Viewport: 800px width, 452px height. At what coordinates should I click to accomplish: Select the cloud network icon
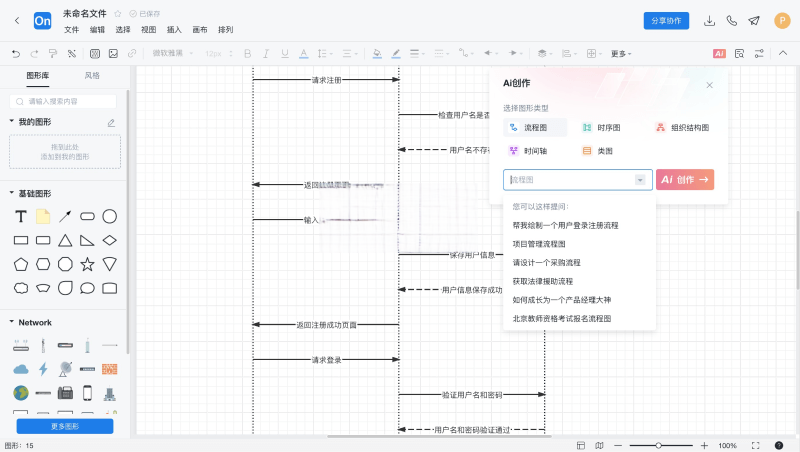tap(20, 369)
